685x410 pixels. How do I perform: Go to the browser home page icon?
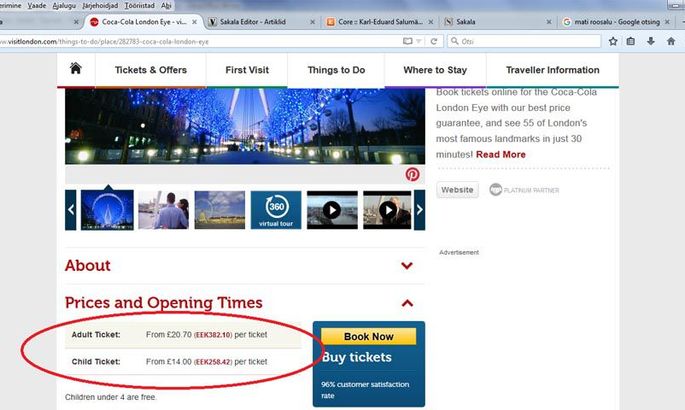click(671, 41)
